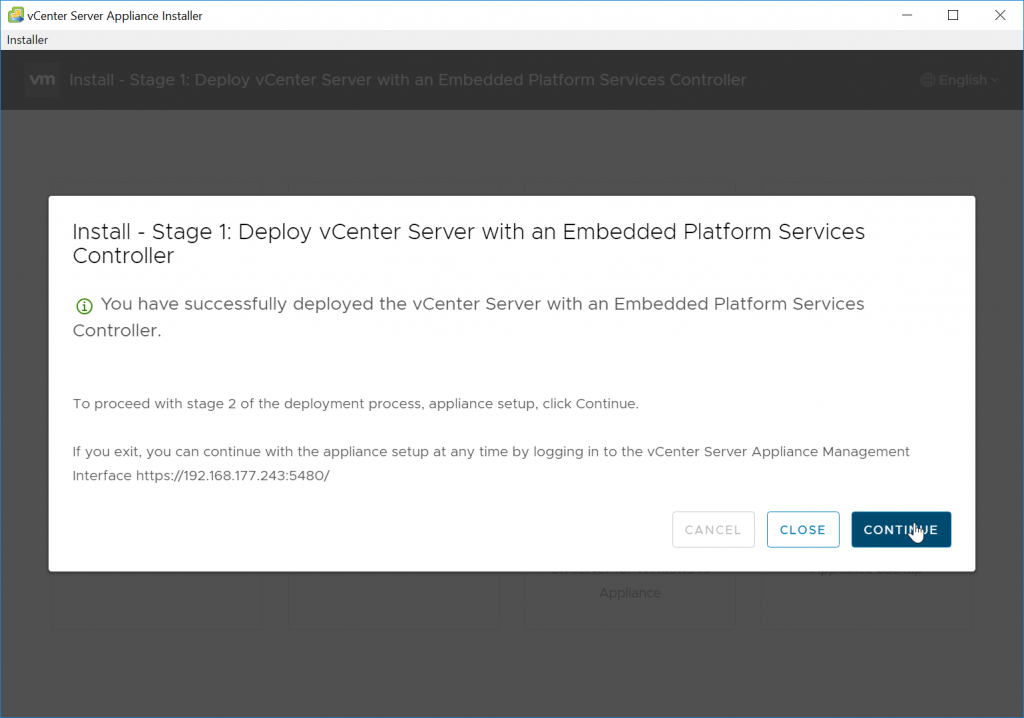This screenshot has width=1024, height=718.
Task: Open the Installer menu
Action: [x=27, y=40]
